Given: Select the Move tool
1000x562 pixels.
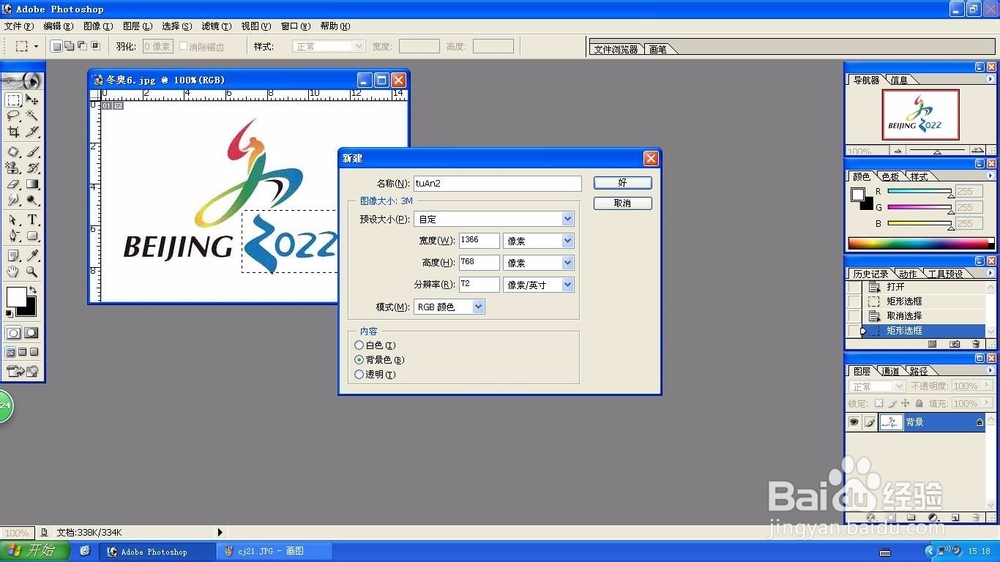Looking at the screenshot, I should point(32,100).
